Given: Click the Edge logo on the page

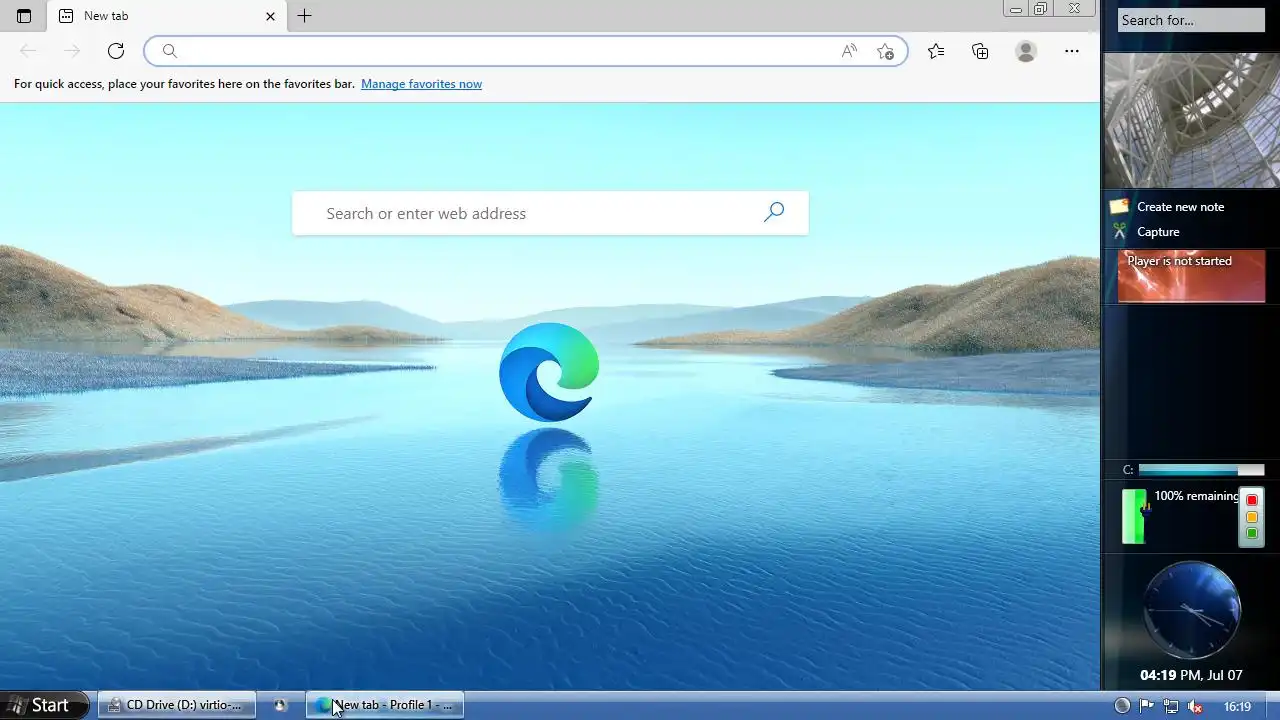Looking at the screenshot, I should pos(549,372).
